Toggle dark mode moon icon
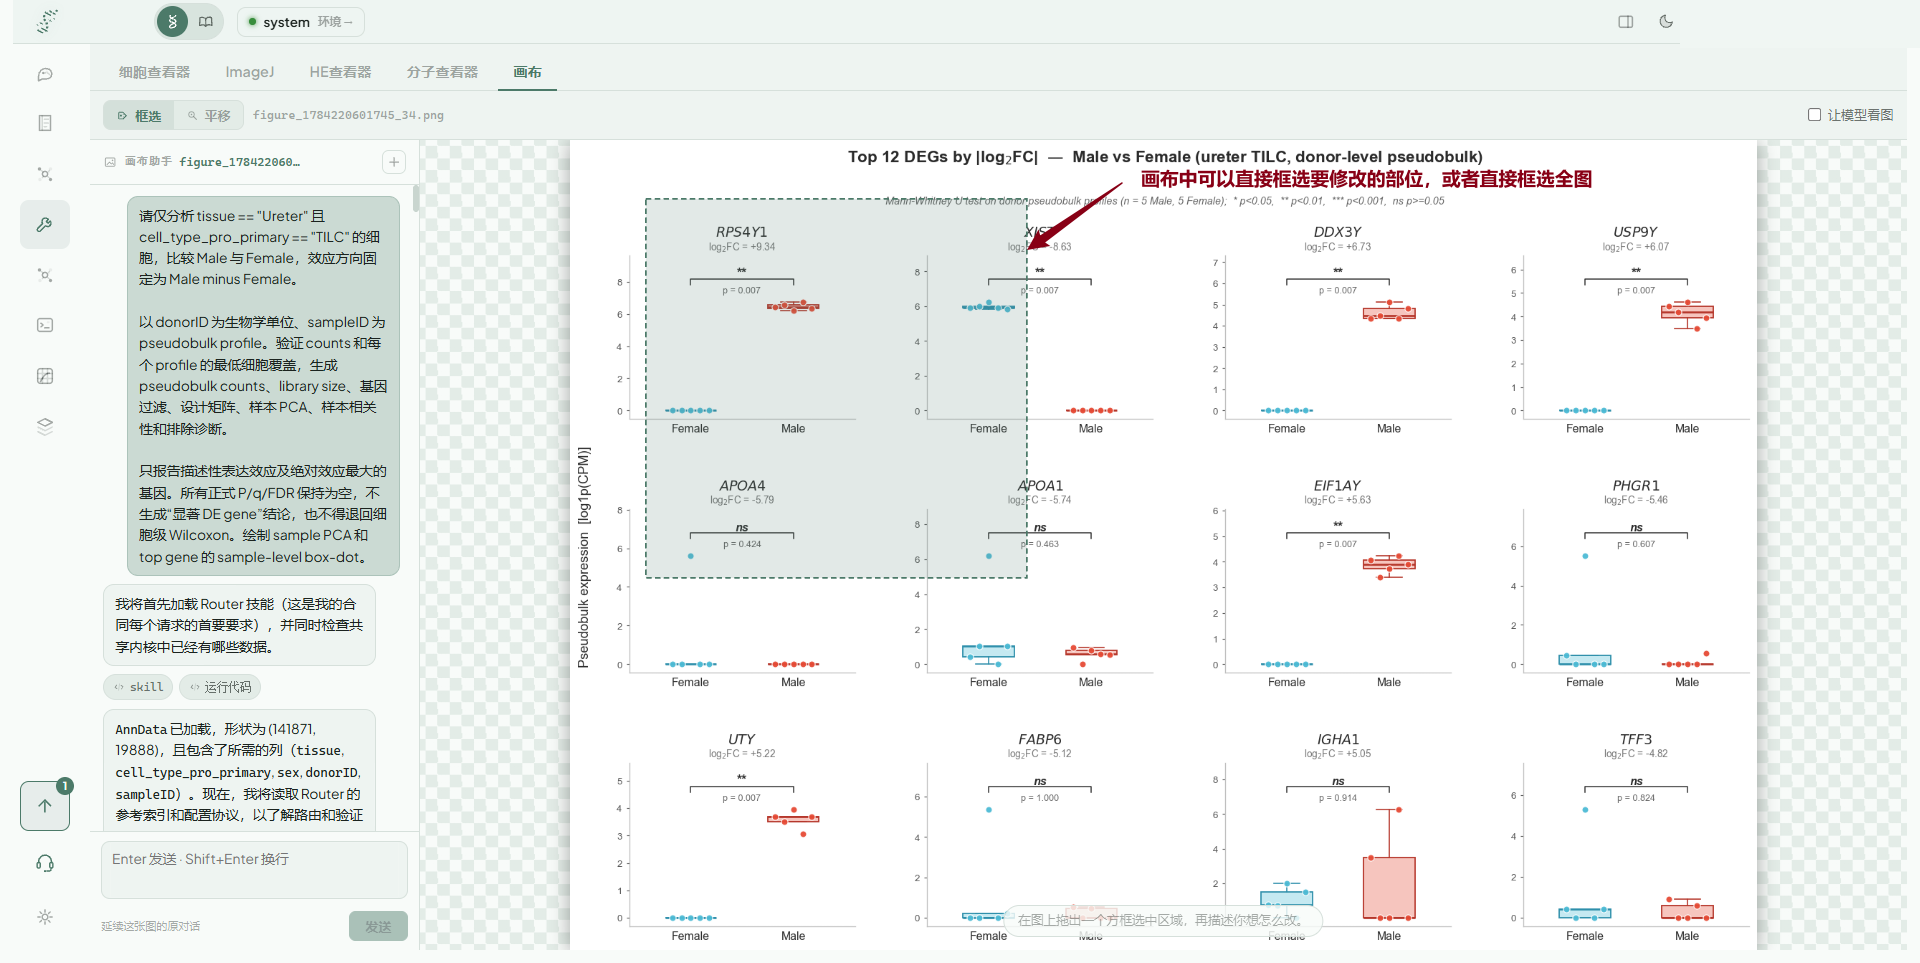This screenshot has width=1920, height=963. (1666, 22)
